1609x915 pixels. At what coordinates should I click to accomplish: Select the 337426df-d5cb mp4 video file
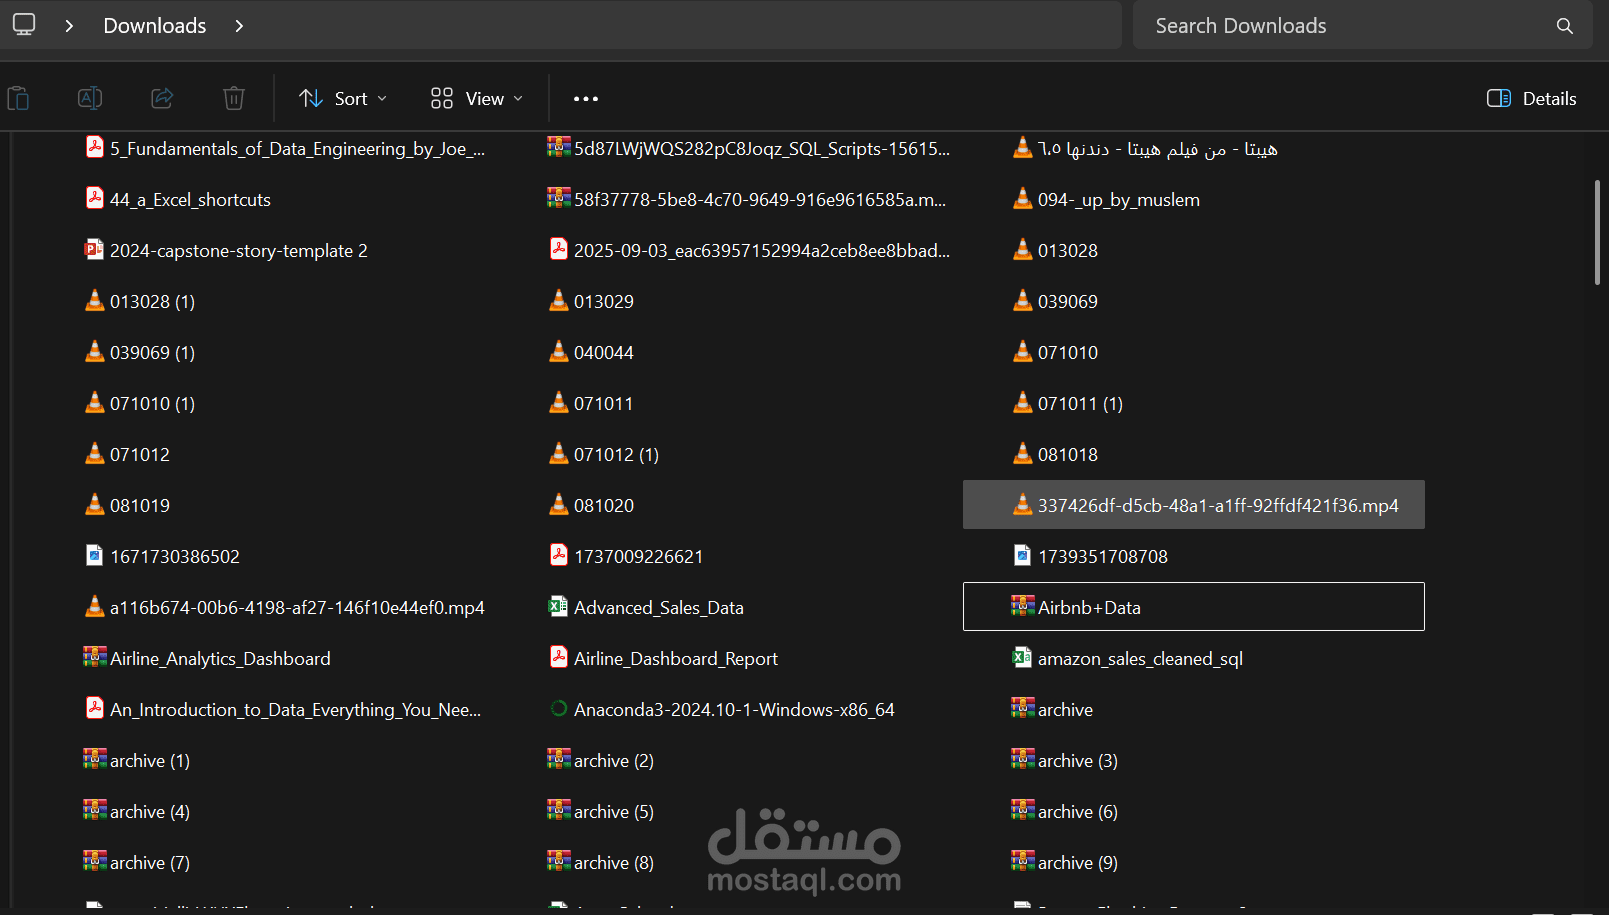pyautogui.click(x=1217, y=505)
